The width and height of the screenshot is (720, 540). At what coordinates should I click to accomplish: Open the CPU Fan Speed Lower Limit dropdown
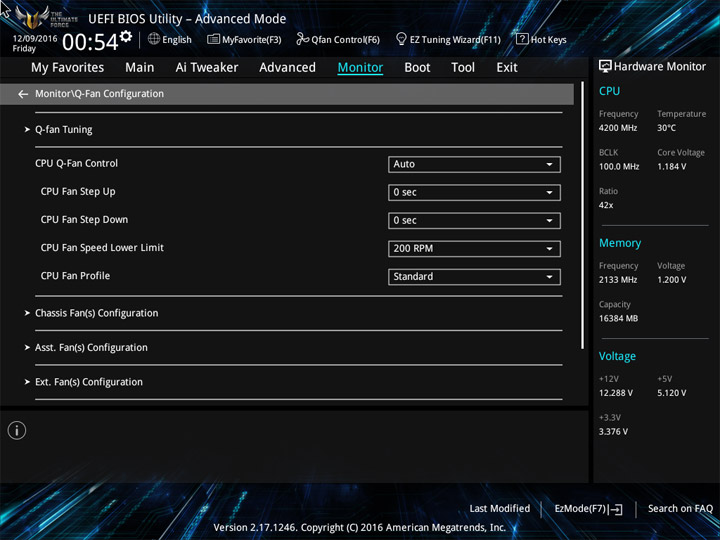click(x=474, y=249)
